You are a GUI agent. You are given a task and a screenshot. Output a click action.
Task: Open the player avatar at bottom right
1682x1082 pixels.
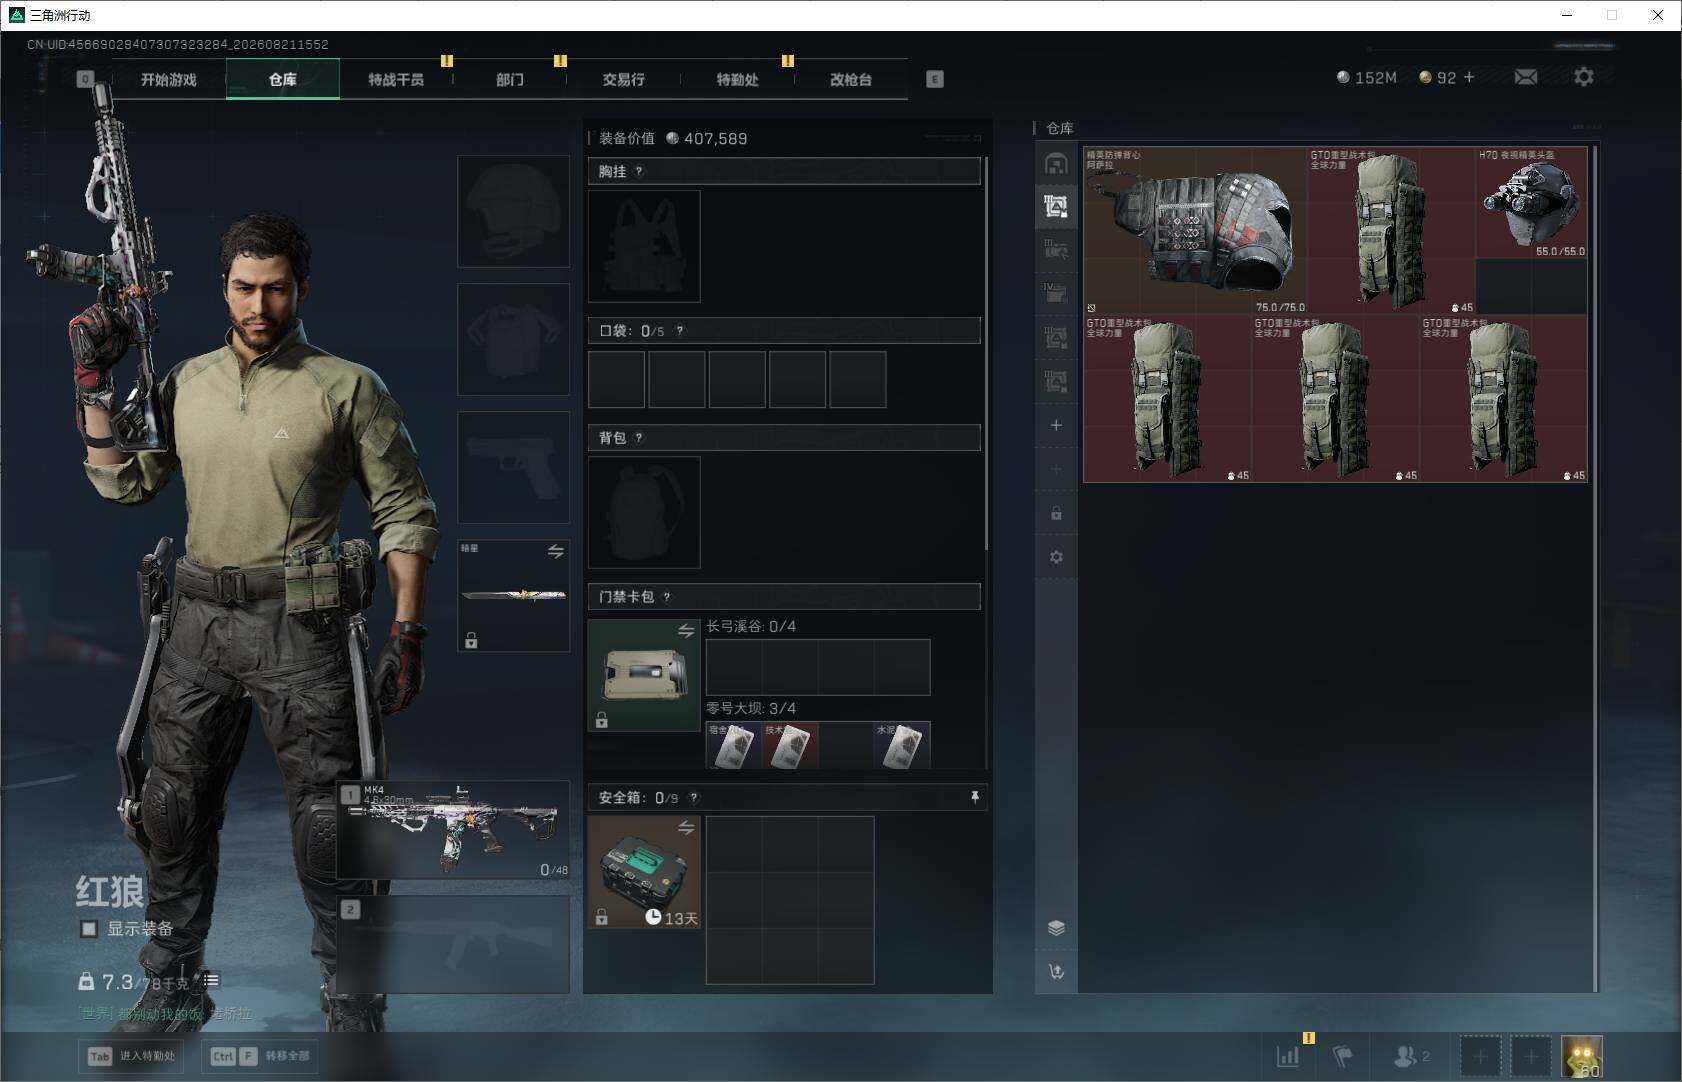1582,1056
